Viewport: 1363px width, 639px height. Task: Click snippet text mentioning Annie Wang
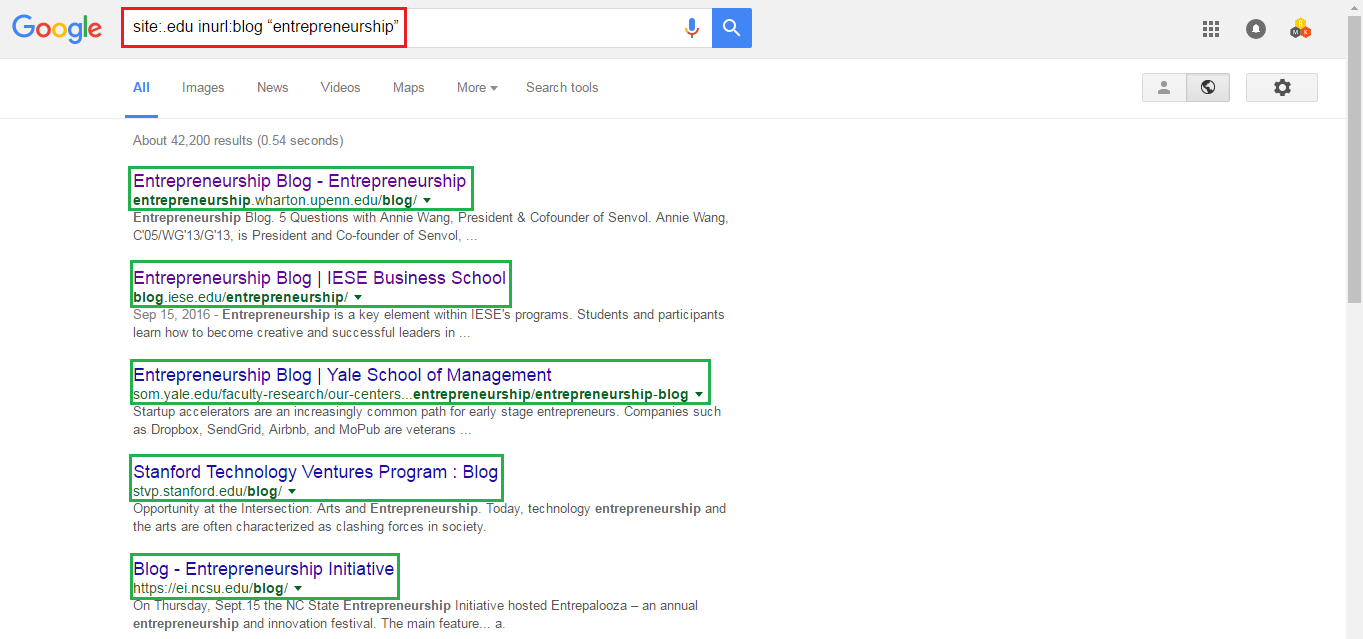click(x=430, y=227)
